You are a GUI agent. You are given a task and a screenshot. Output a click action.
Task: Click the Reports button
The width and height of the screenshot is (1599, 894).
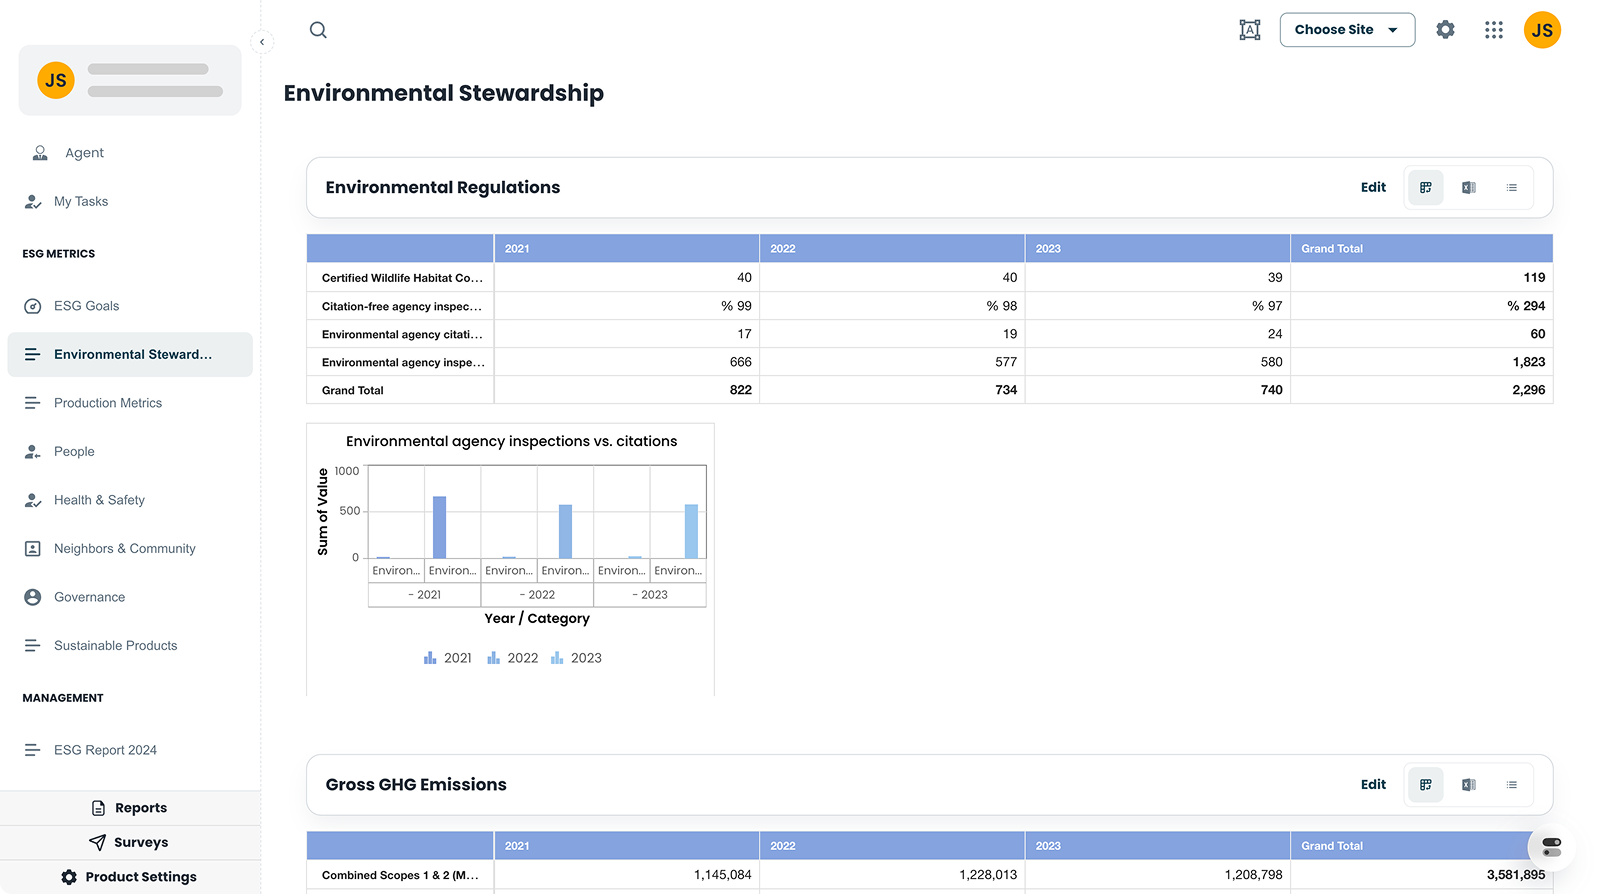(x=130, y=808)
